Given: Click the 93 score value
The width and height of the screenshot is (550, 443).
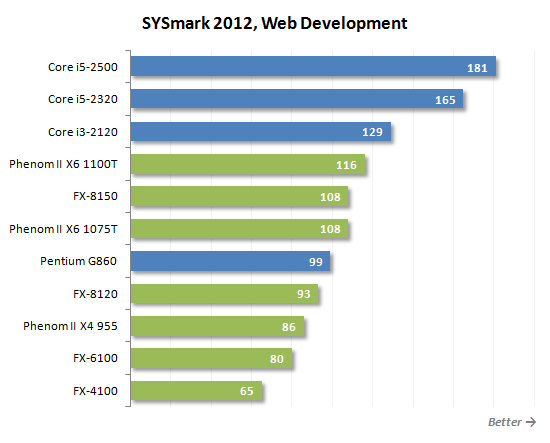Looking at the screenshot, I should (304, 294).
